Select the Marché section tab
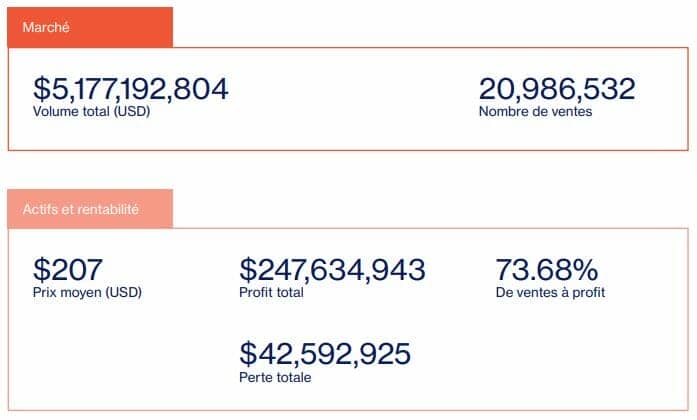Screen dimensions: 697x420 (x=89, y=28)
